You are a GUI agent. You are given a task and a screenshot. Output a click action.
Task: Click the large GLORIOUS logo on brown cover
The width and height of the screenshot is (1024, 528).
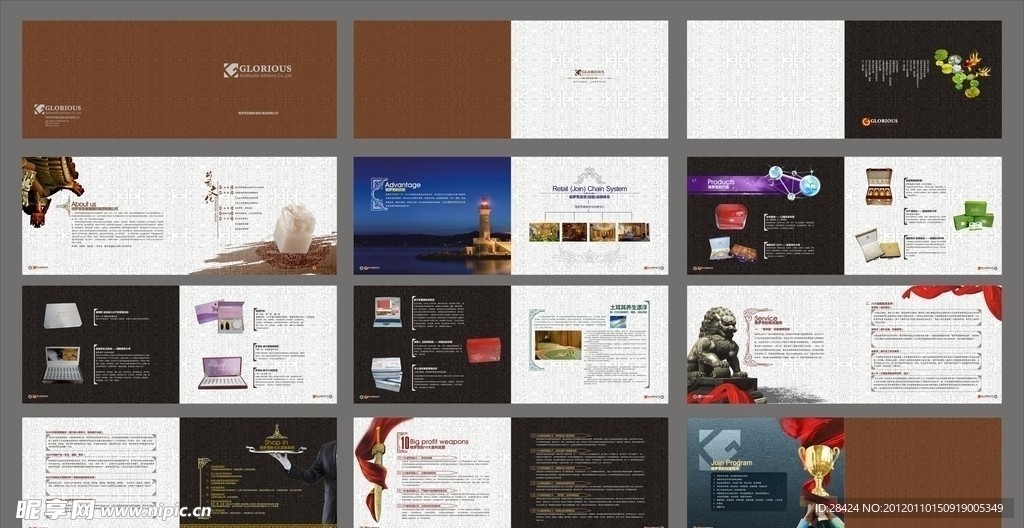point(257,71)
